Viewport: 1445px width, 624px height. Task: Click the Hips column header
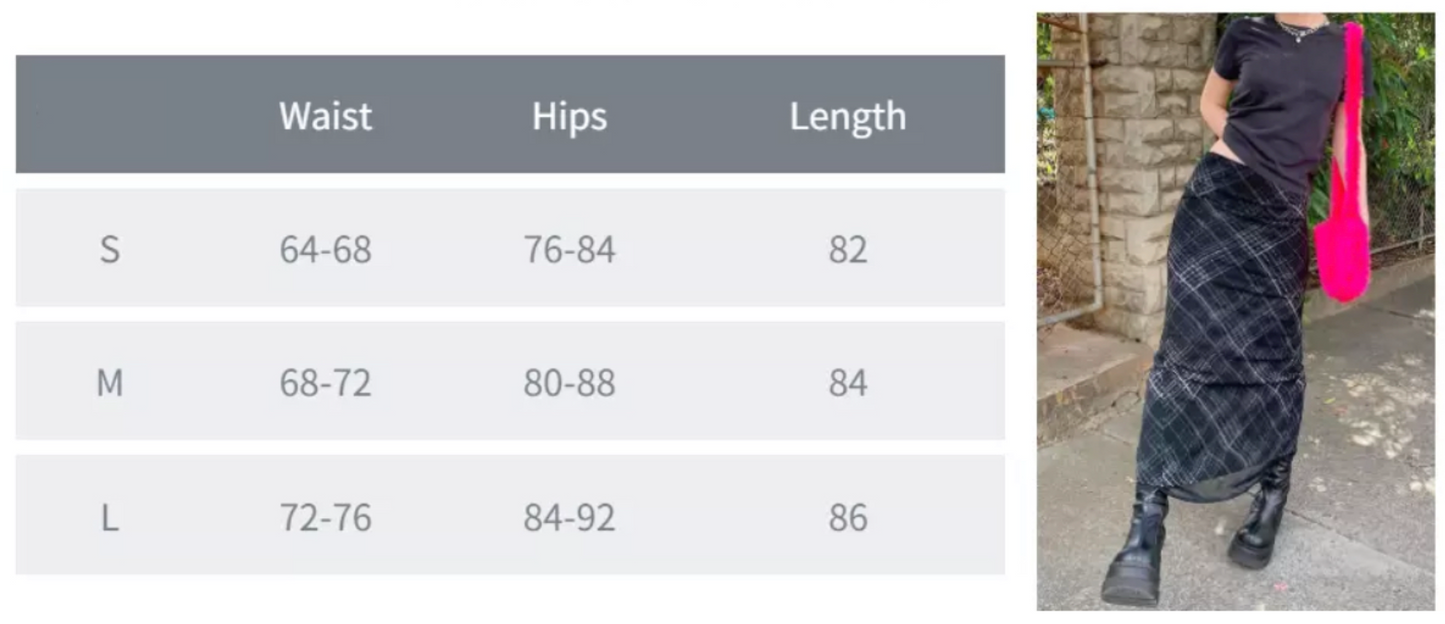(x=569, y=116)
